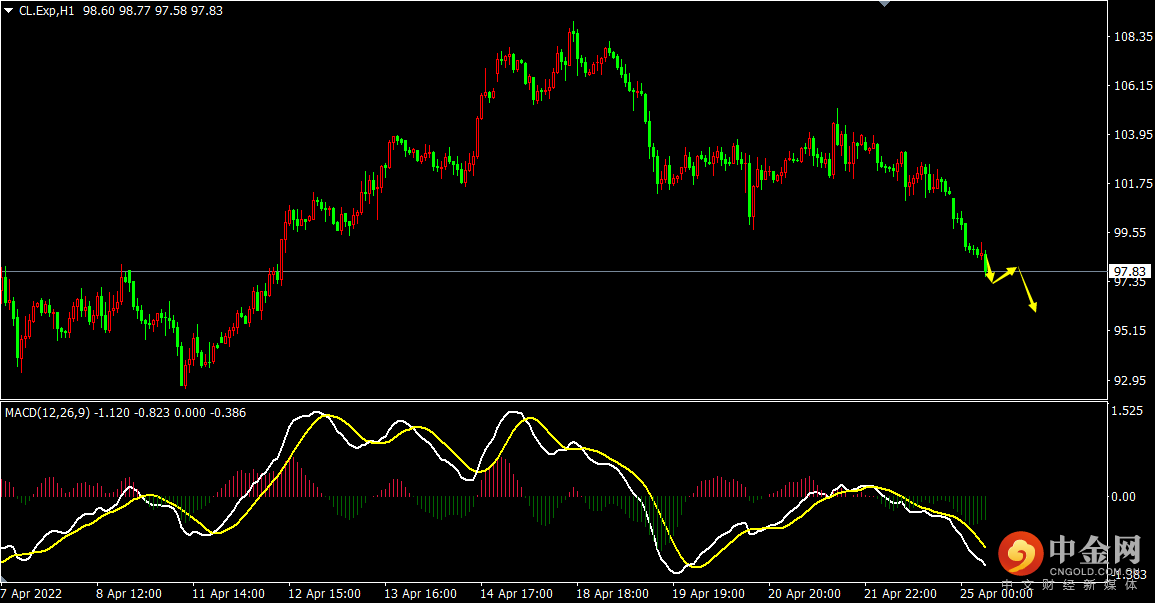
Task: Click the MACD(12,26,9) indicator label
Action: (46, 412)
